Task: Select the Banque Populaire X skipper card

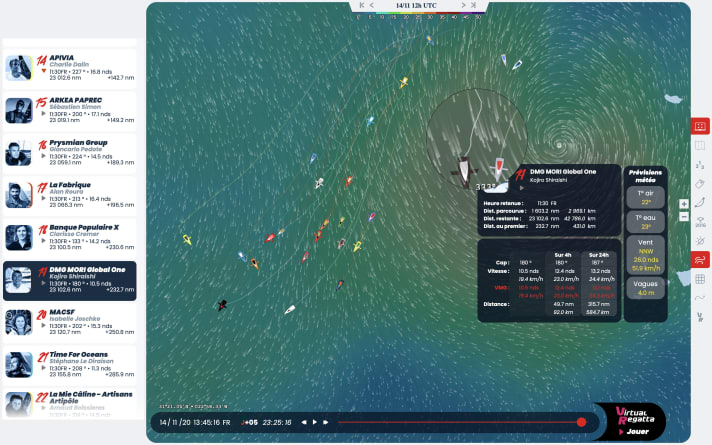Action: pyautogui.click(x=69, y=238)
